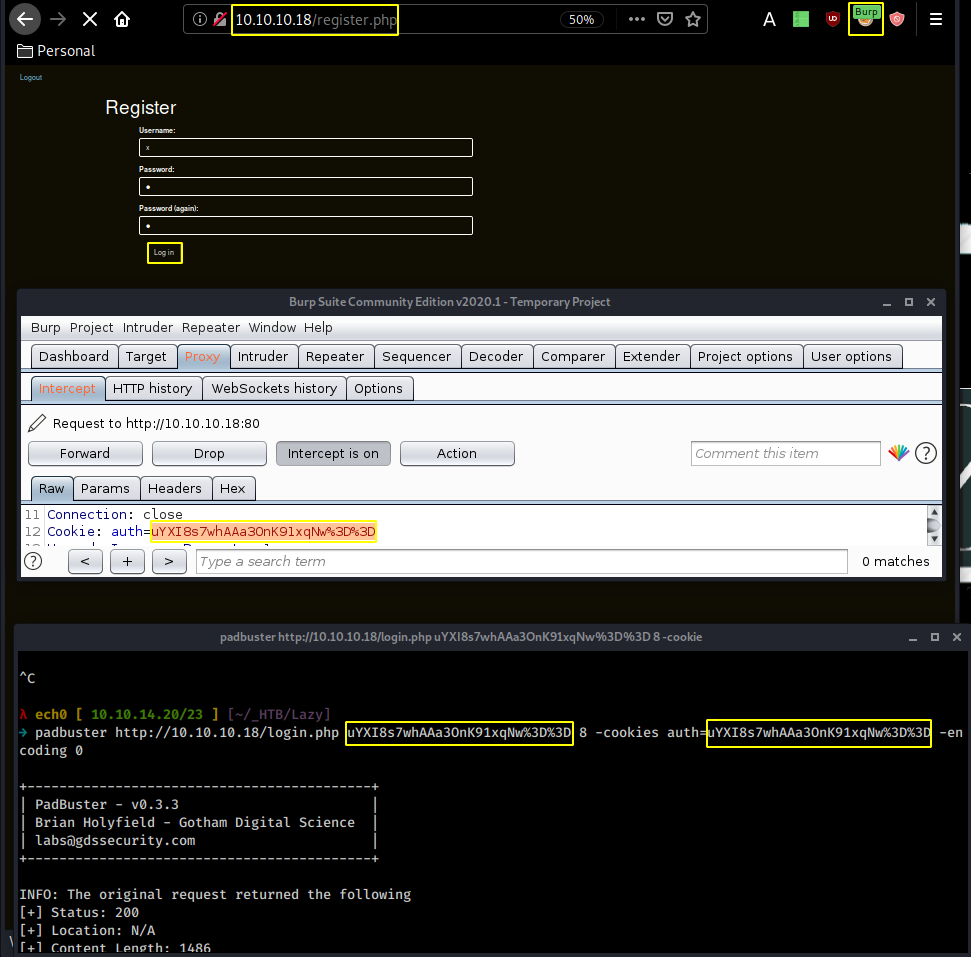Switch to Params request view
This screenshot has height=957, width=971.
point(105,488)
